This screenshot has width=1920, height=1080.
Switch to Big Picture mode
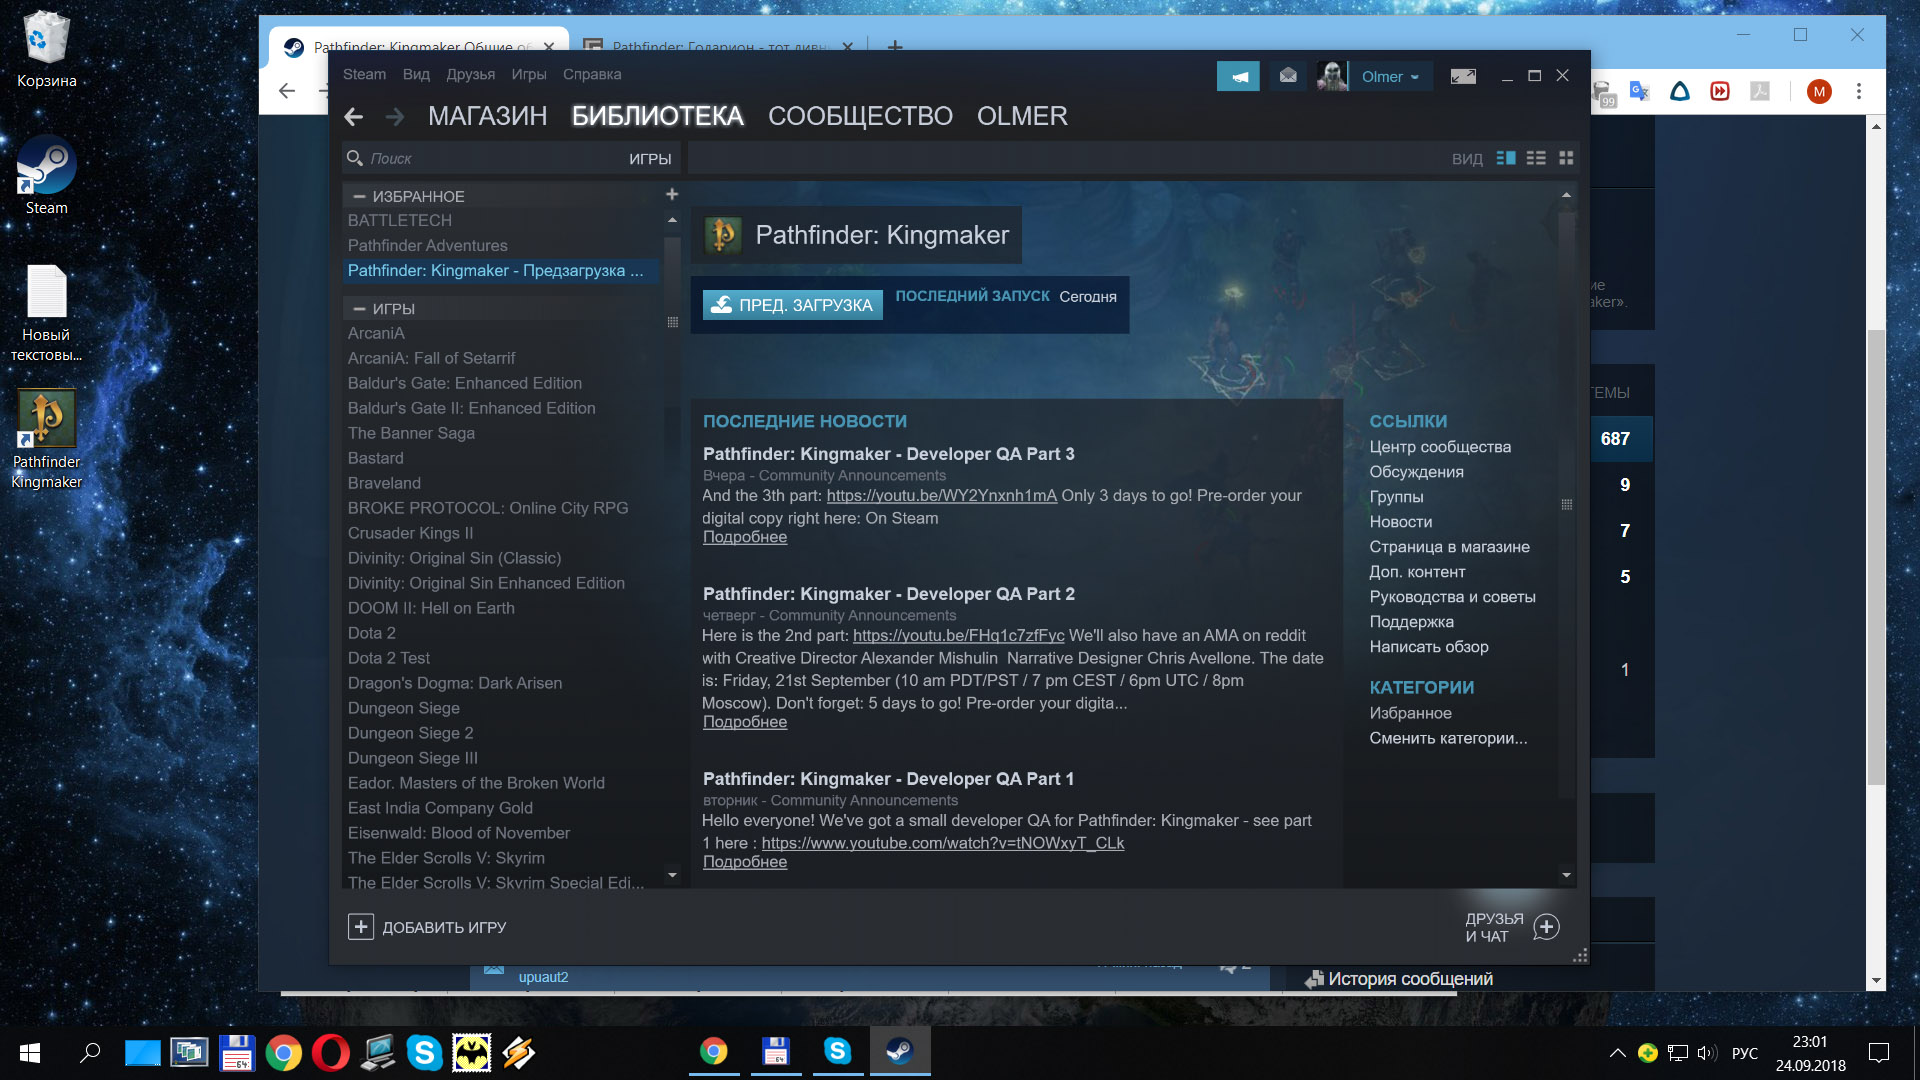coord(1463,76)
